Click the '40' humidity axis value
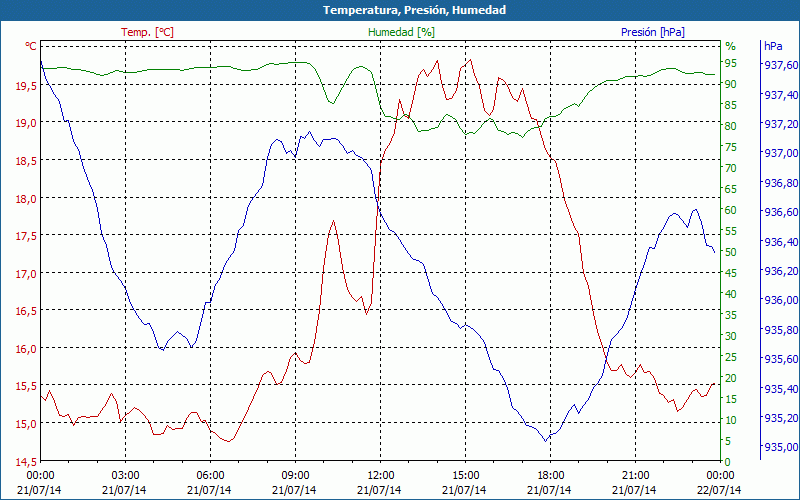800x500 pixels. point(731,294)
